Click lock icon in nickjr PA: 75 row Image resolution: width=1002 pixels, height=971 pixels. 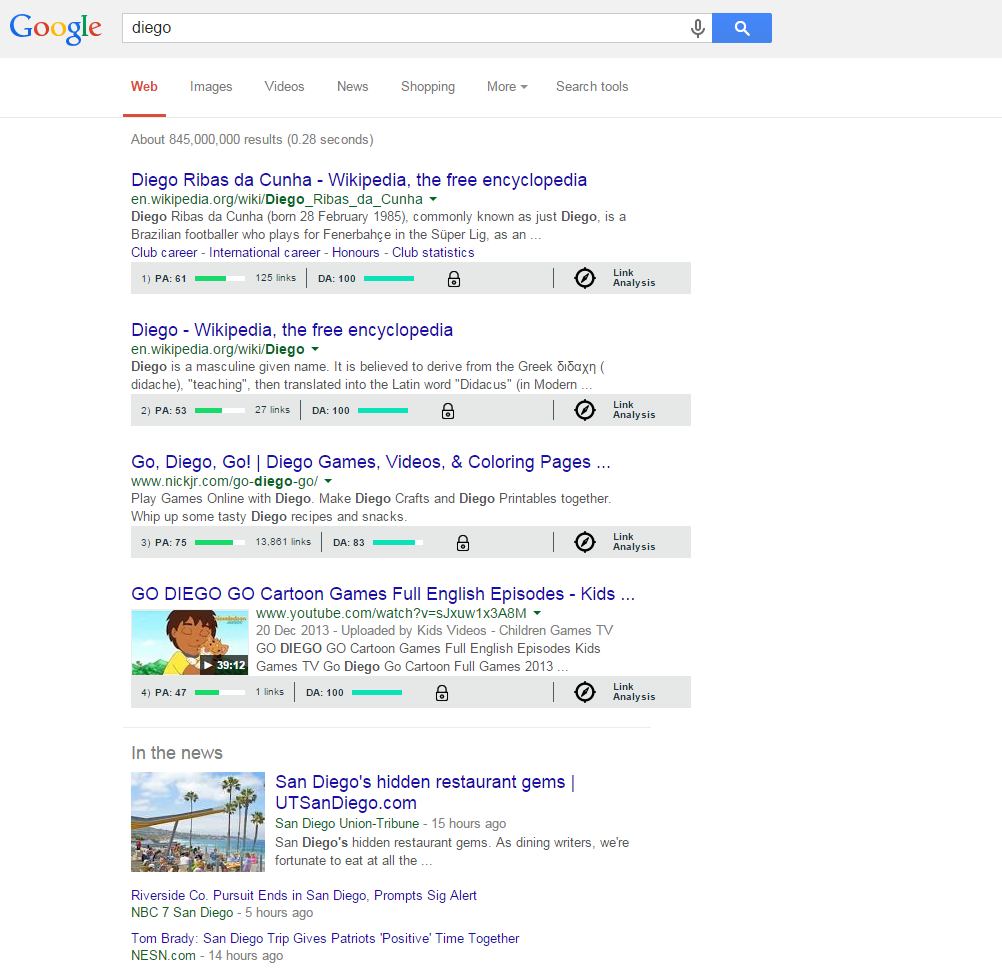point(463,543)
